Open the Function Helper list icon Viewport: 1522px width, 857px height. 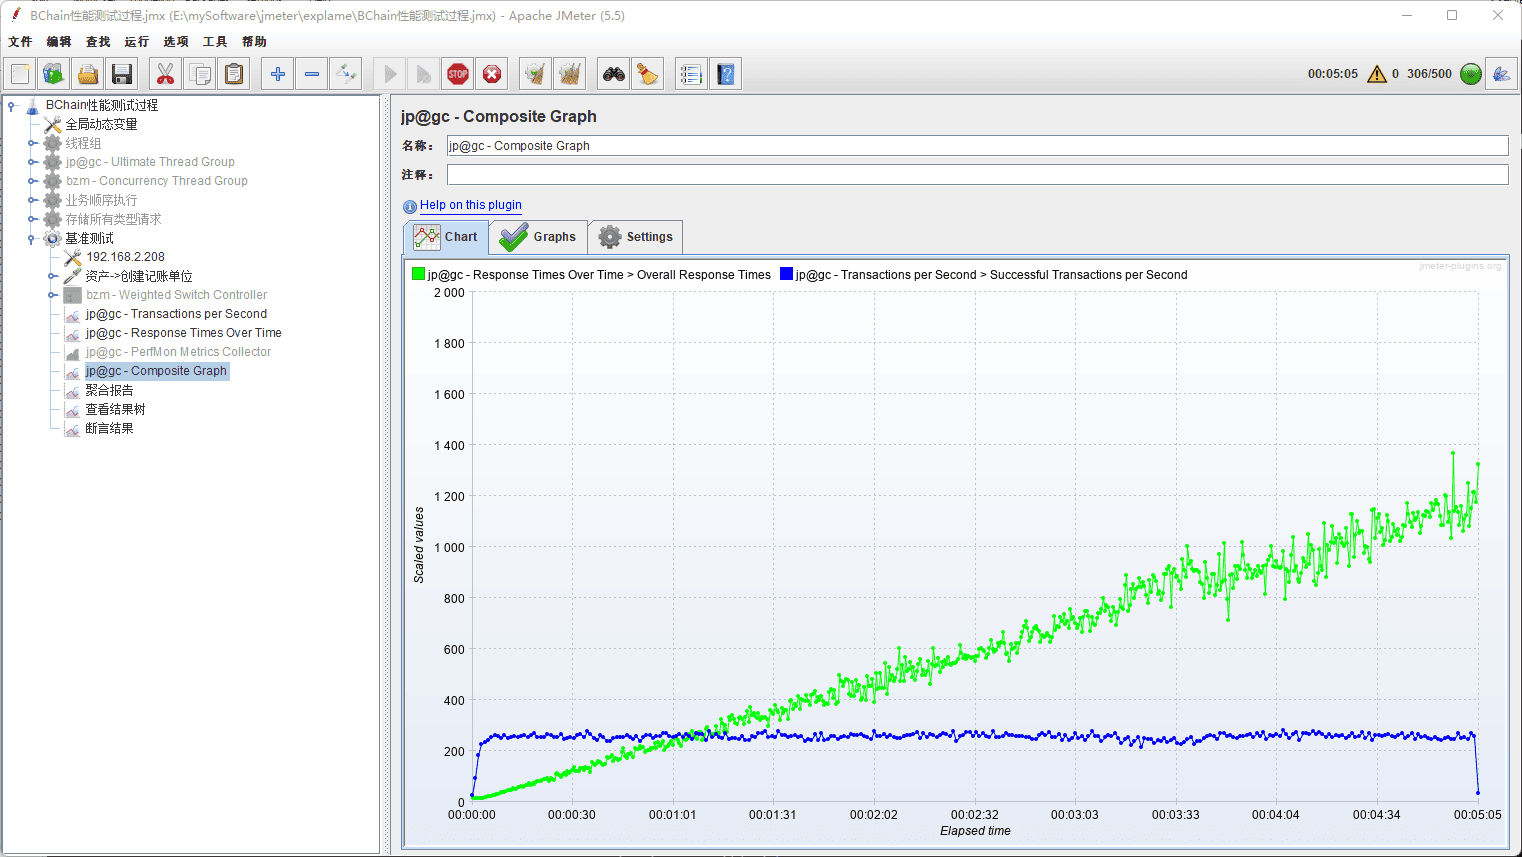[x=690, y=74]
